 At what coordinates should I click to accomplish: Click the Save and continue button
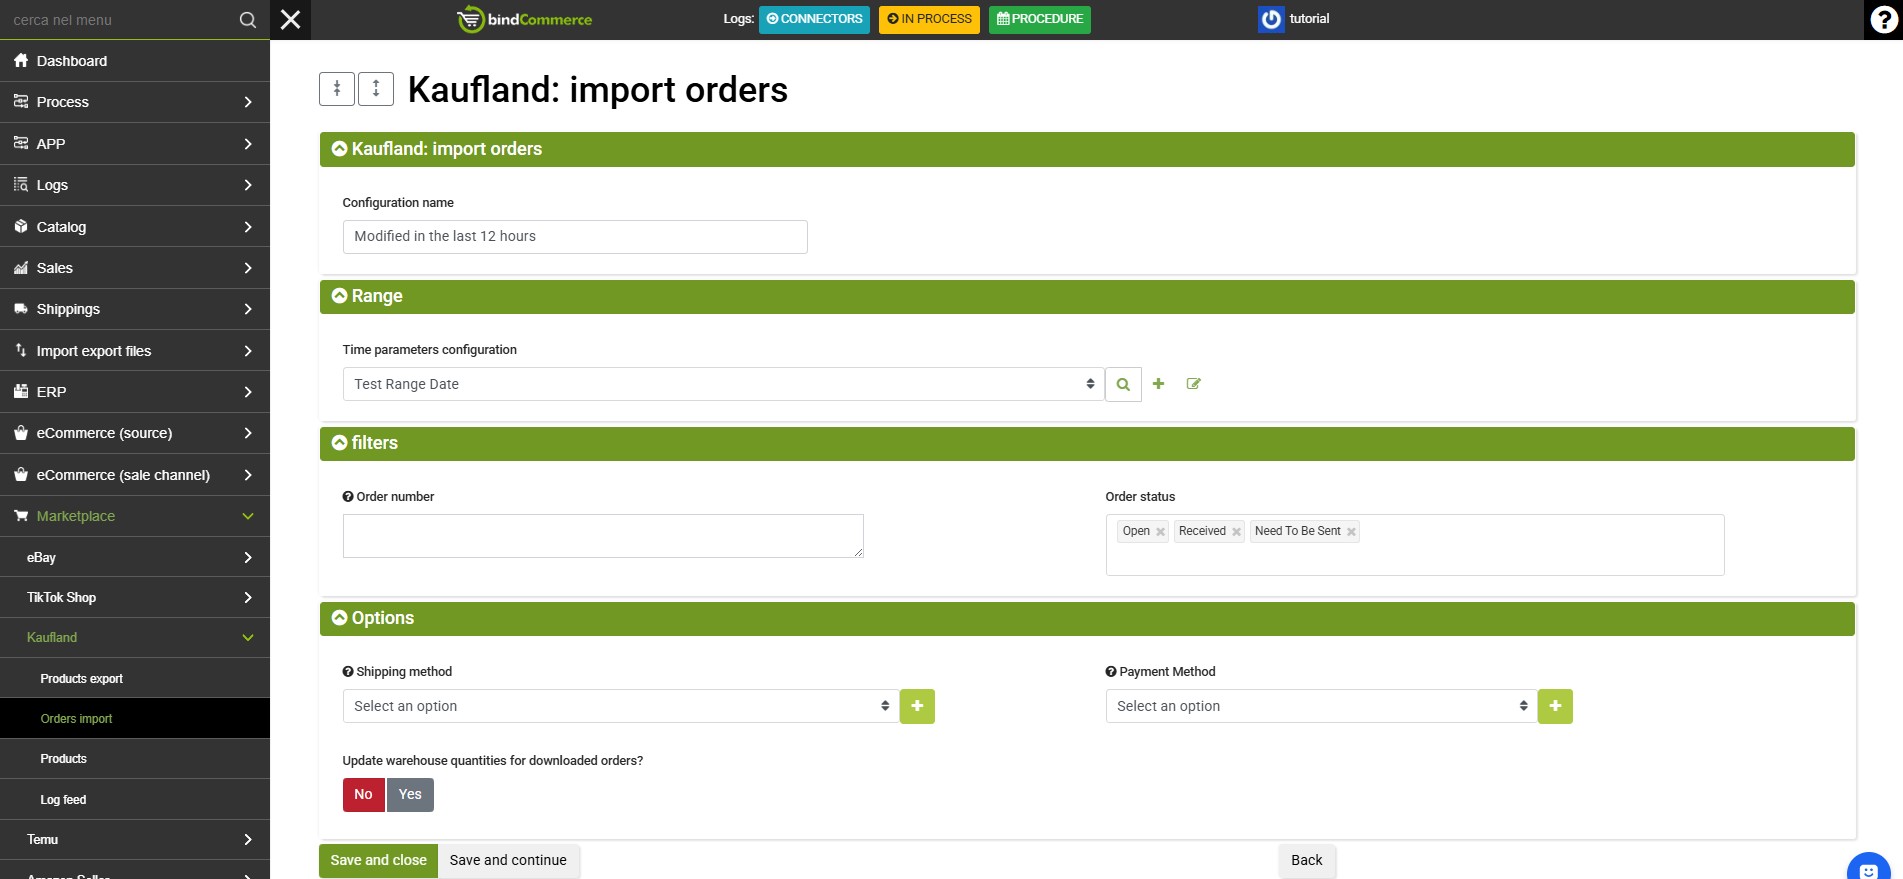tap(508, 861)
